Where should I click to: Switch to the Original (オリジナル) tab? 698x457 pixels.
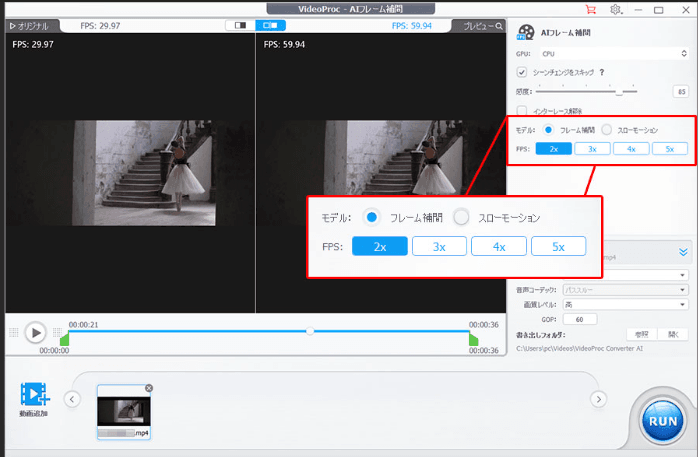pyautogui.click(x=28, y=25)
